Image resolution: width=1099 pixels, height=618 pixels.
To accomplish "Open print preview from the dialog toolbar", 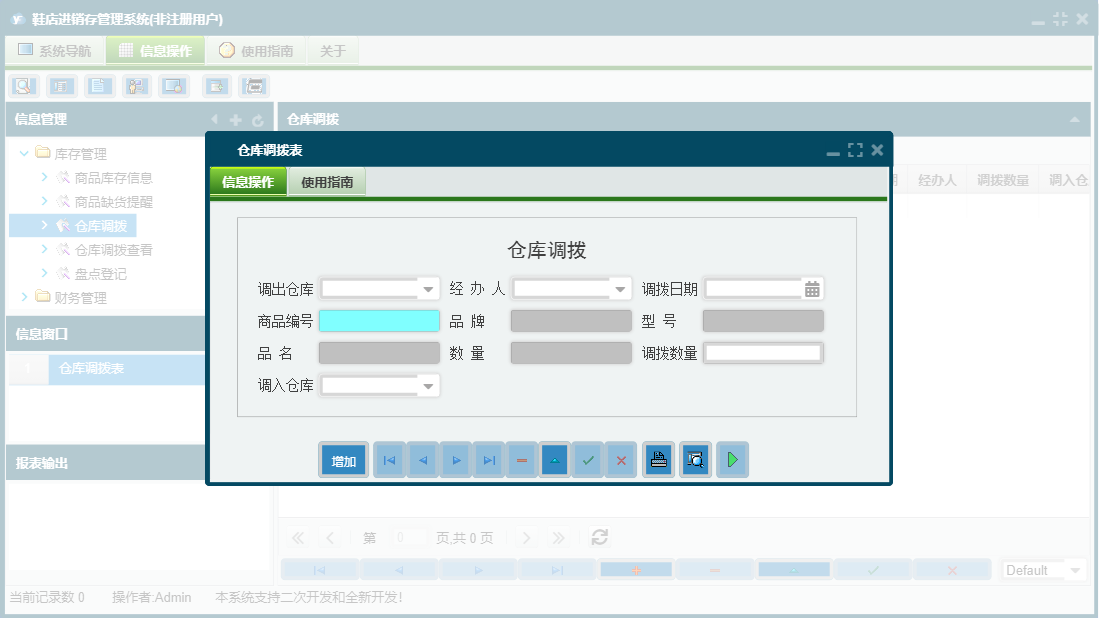I will (x=695, y=459).
